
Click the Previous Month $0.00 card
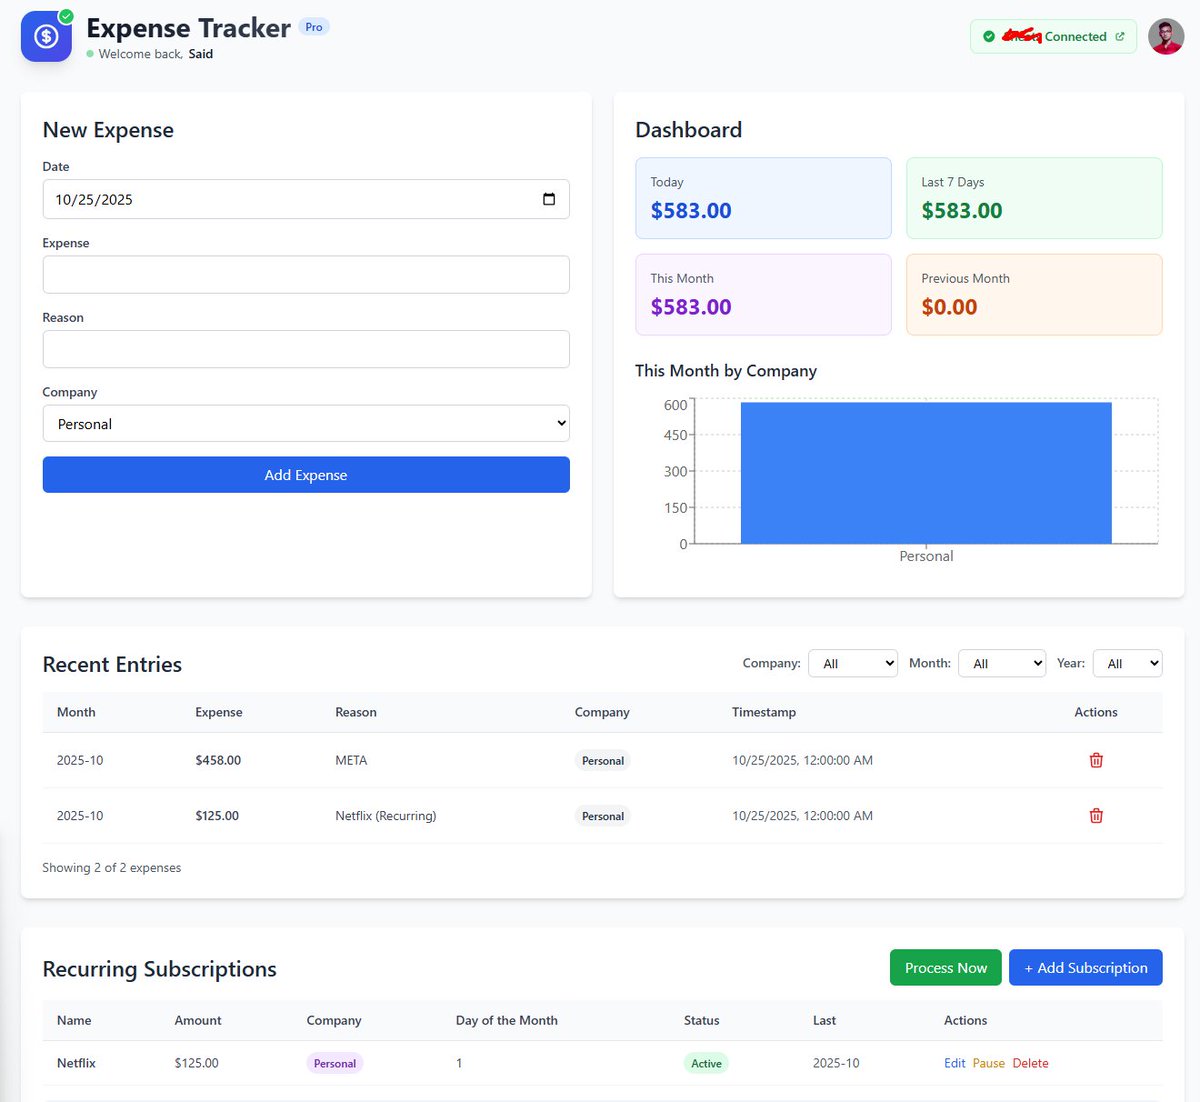click(x=1034, y=294)
